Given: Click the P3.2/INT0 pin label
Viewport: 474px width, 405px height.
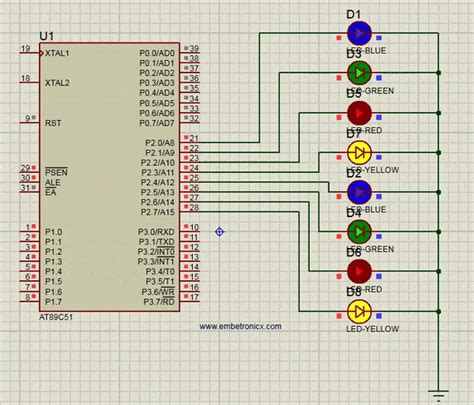Looking at the screenshot, I should click(x=156, y=252).
